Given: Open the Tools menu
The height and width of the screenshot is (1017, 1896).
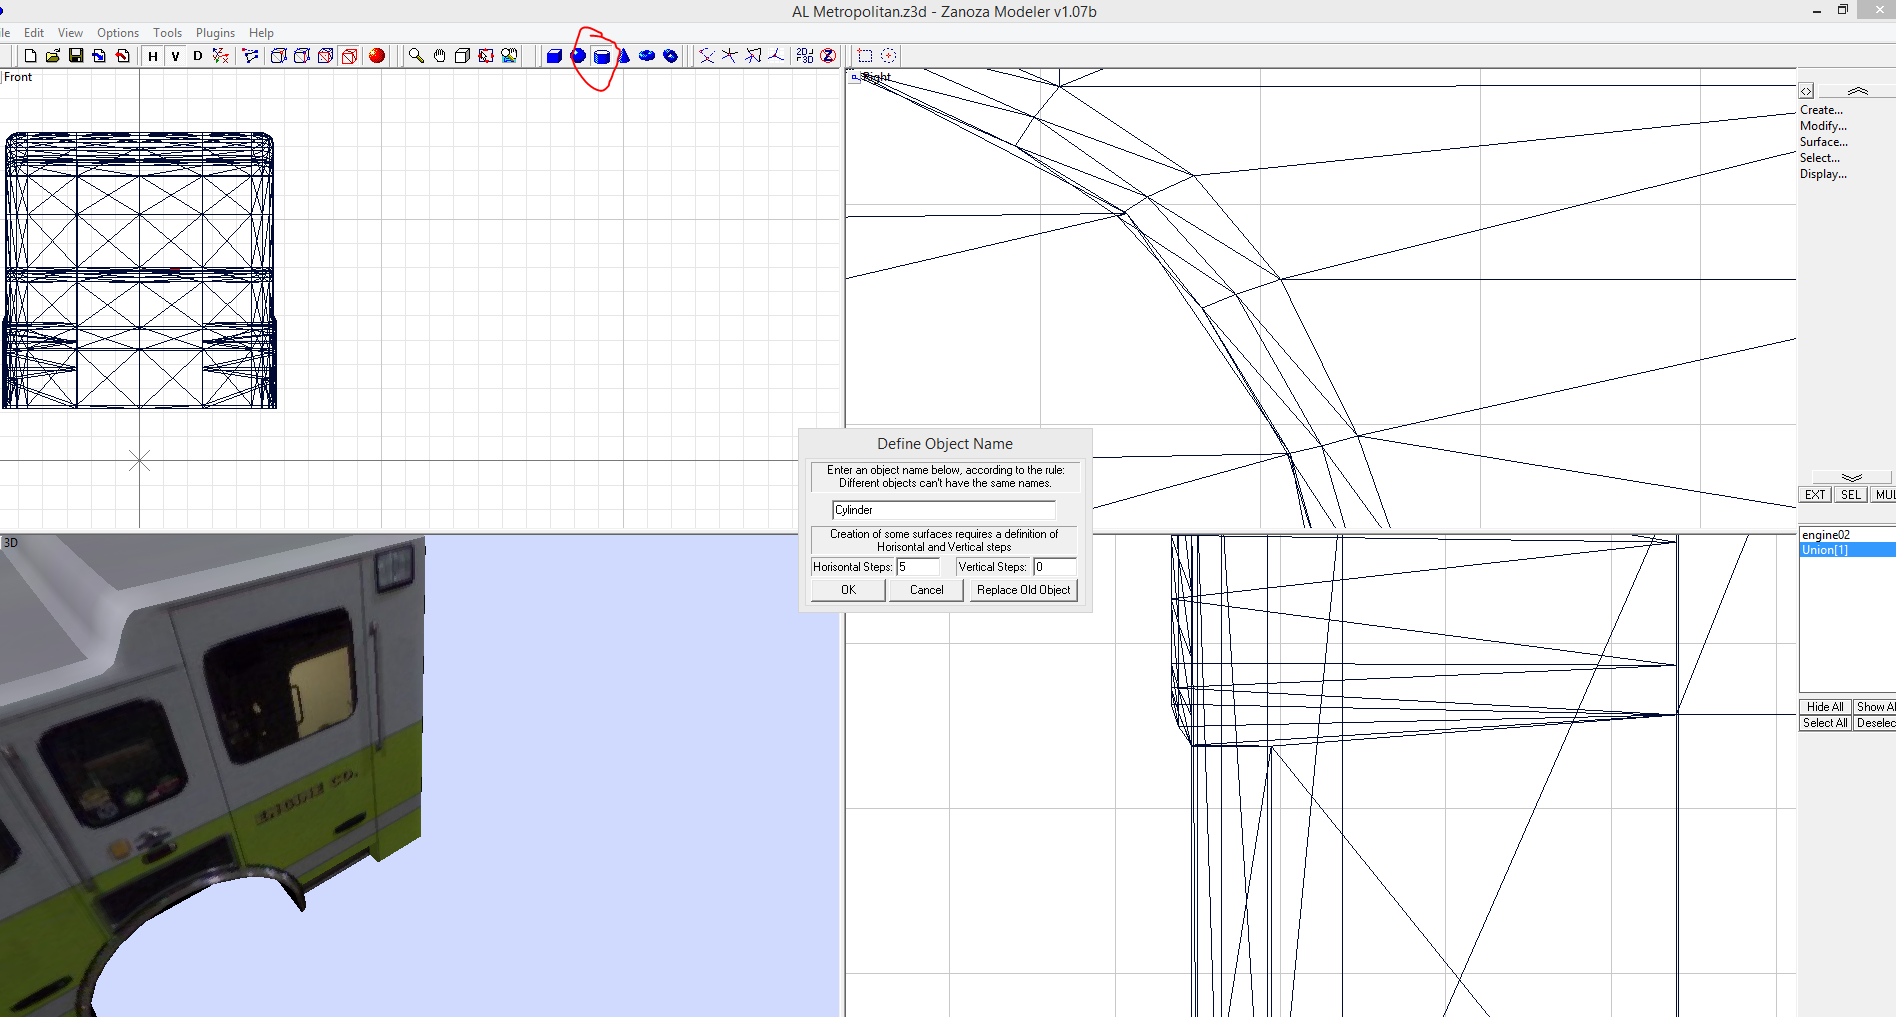Looking at the screenshot, I should [167, 32].
